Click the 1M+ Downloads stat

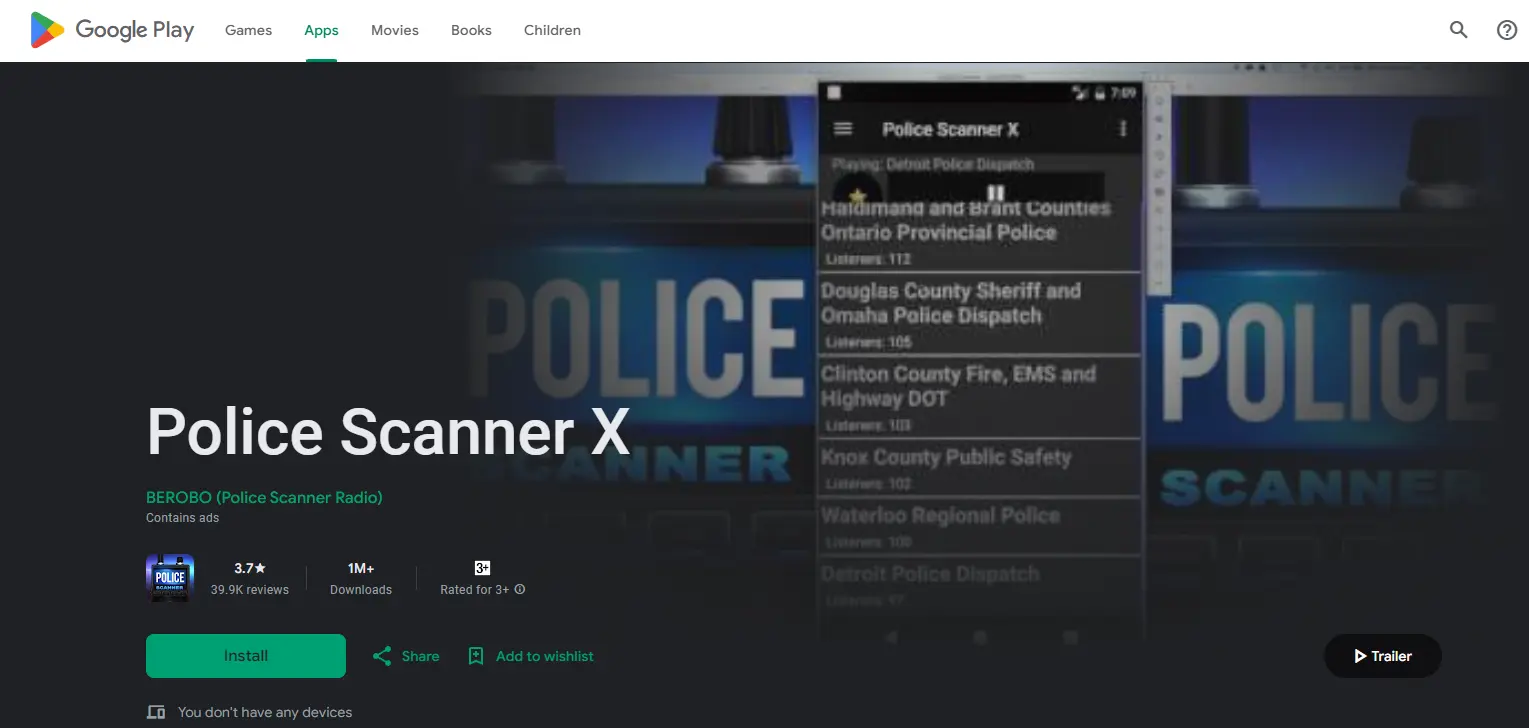361,578
